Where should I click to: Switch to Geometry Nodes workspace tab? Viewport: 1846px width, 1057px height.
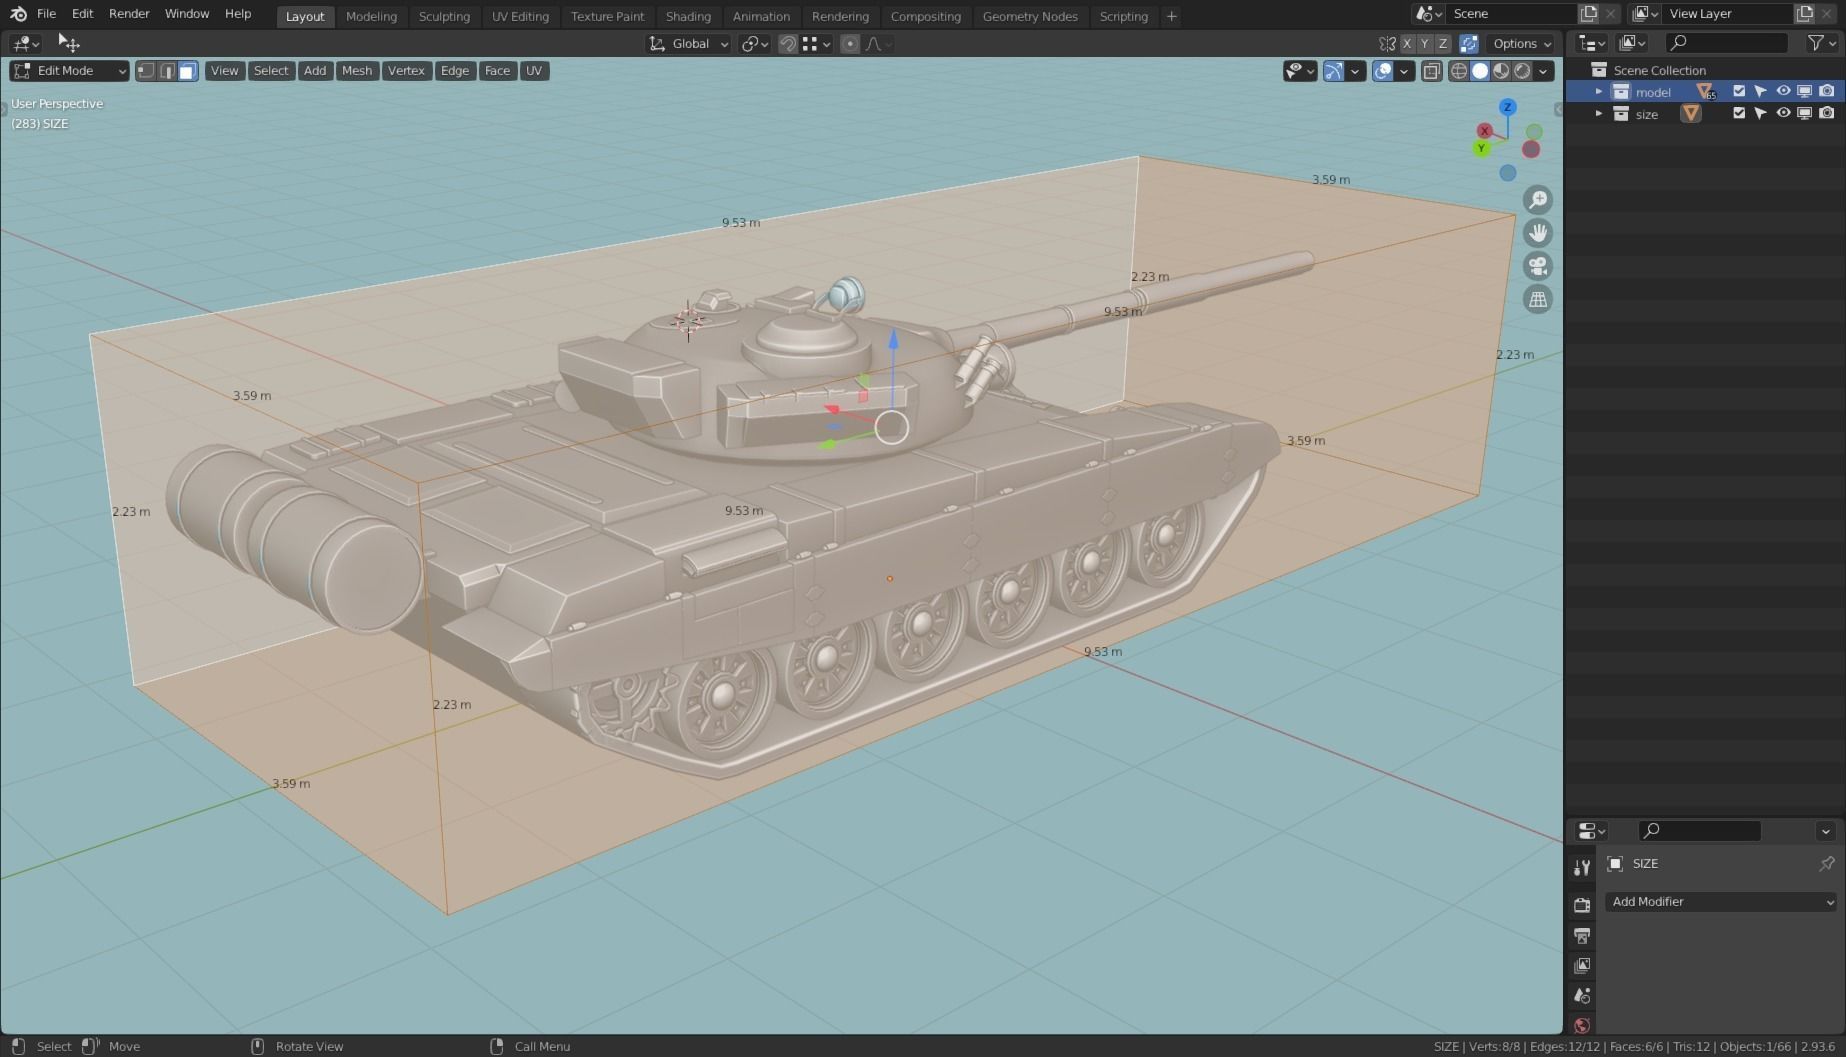point(1030,16)
